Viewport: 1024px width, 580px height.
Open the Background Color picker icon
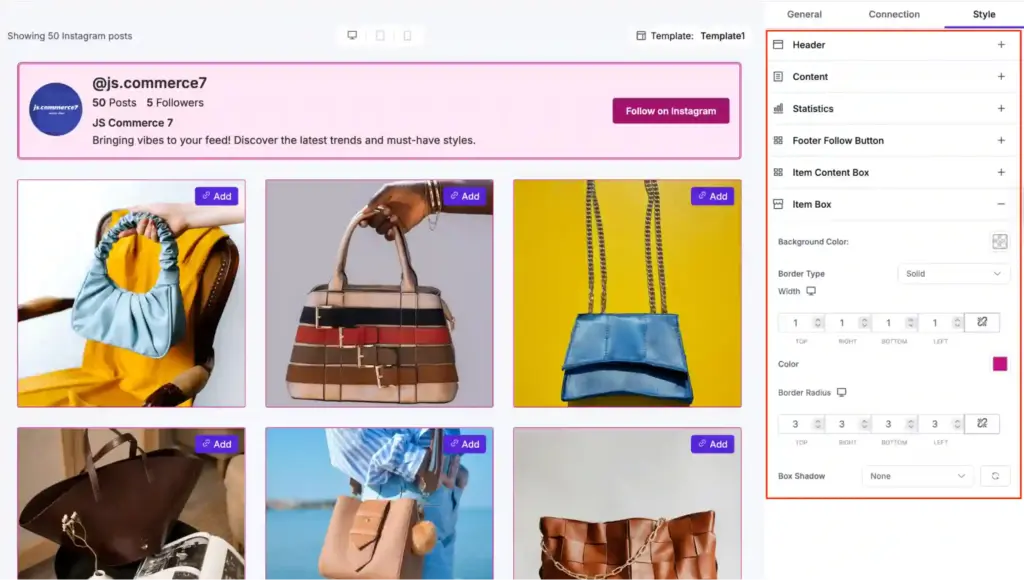[999, 241]
